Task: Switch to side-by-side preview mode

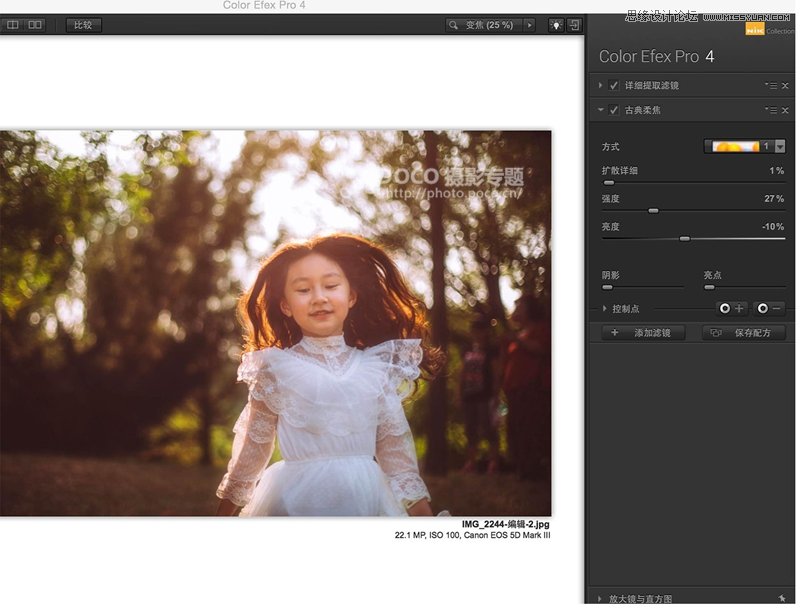Action: click(35, 25)
